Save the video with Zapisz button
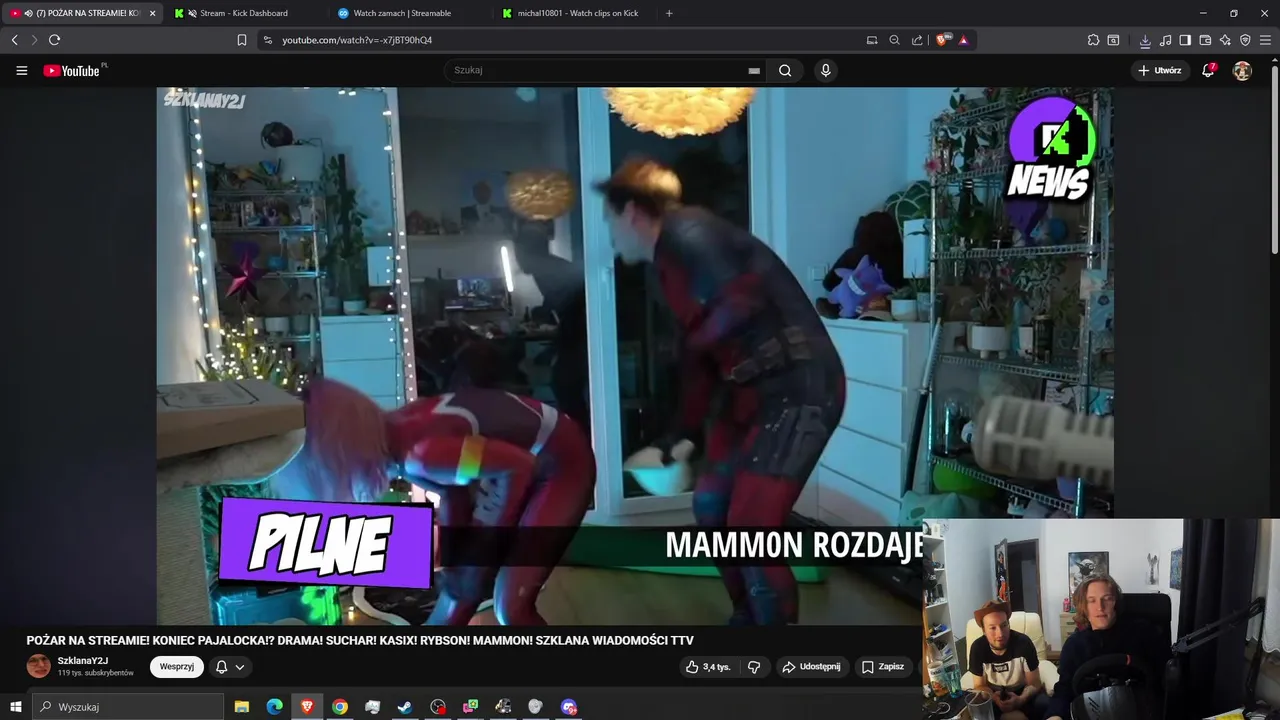Screen dimensions: 1280x720 point(883,667)
